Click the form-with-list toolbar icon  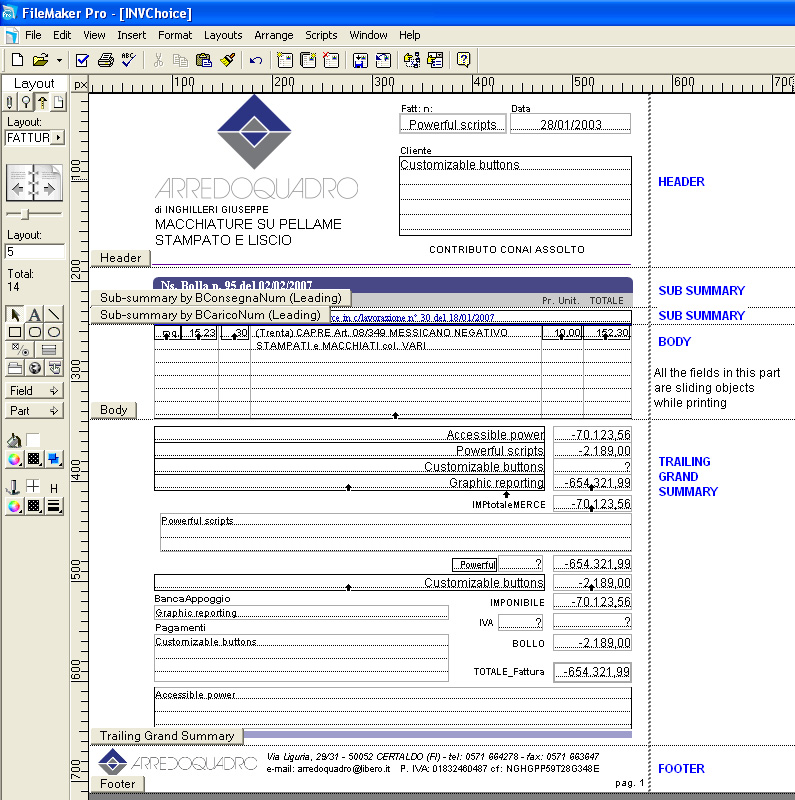coord(435,60)
